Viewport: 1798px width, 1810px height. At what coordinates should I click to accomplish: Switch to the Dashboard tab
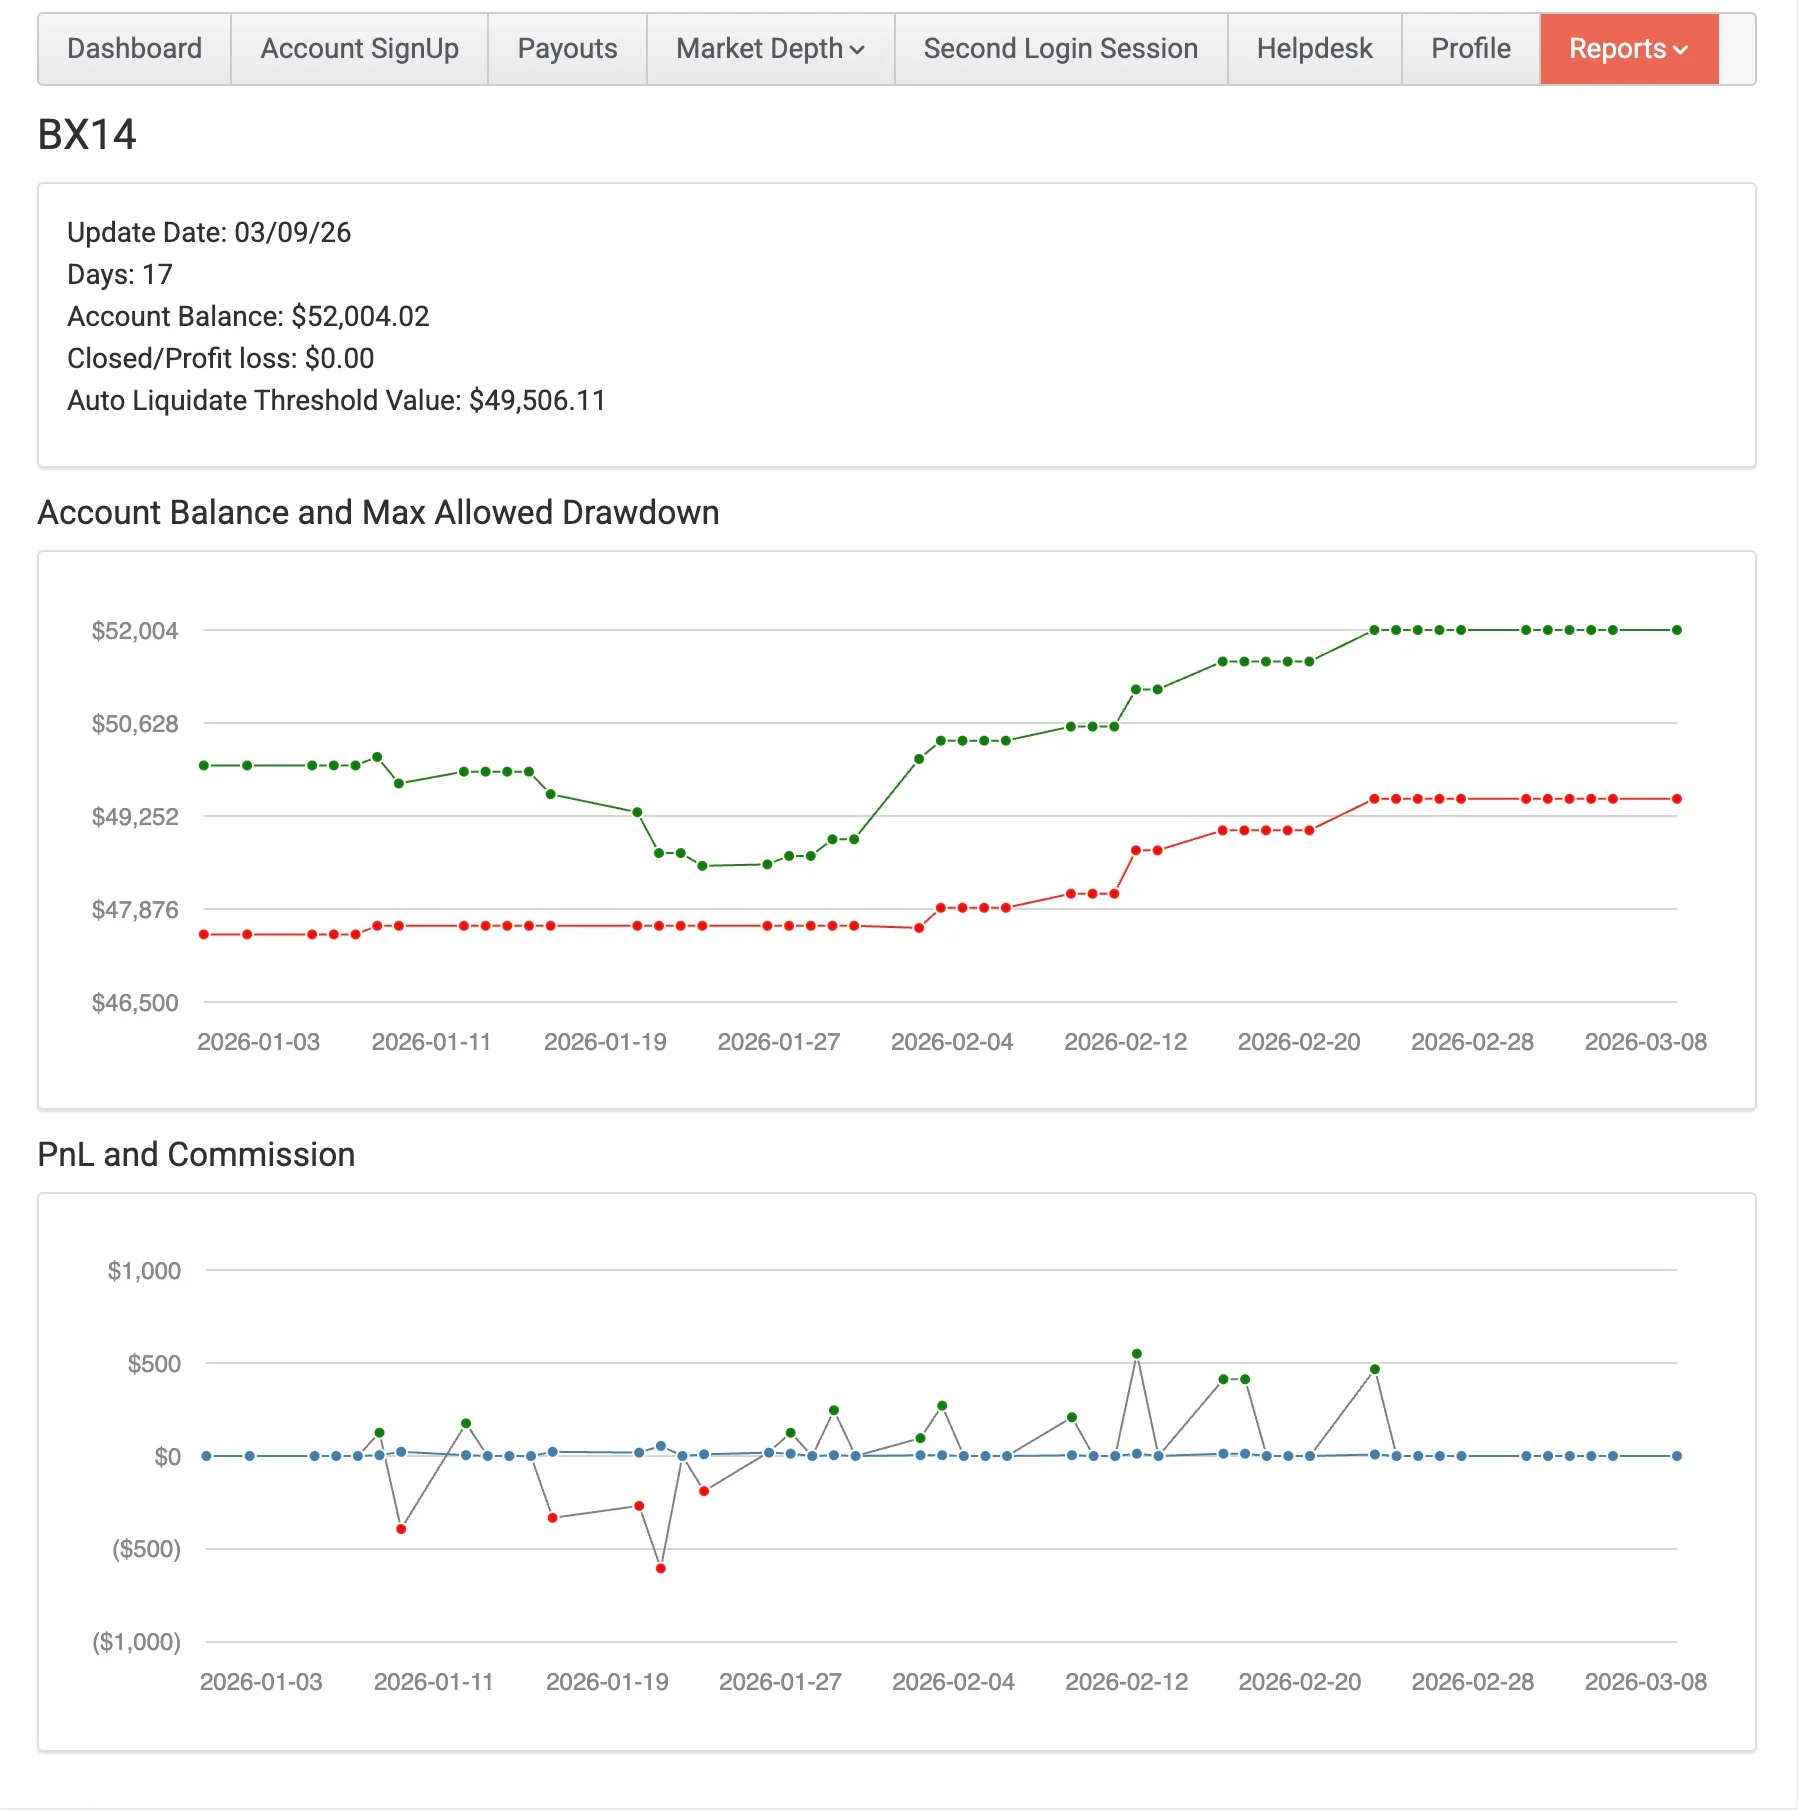point(133,48)
